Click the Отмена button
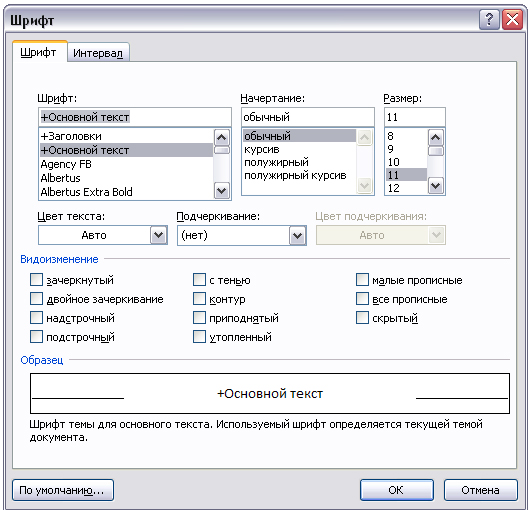532x510 pixels. click(480, 490)
